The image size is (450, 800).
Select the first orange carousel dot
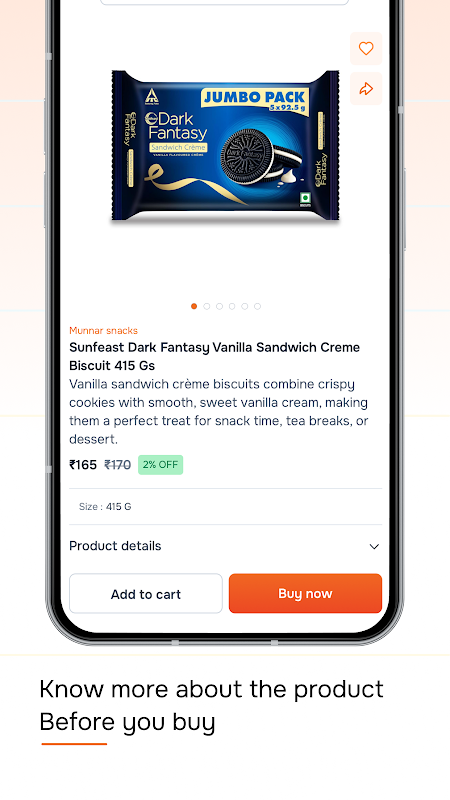194,306
